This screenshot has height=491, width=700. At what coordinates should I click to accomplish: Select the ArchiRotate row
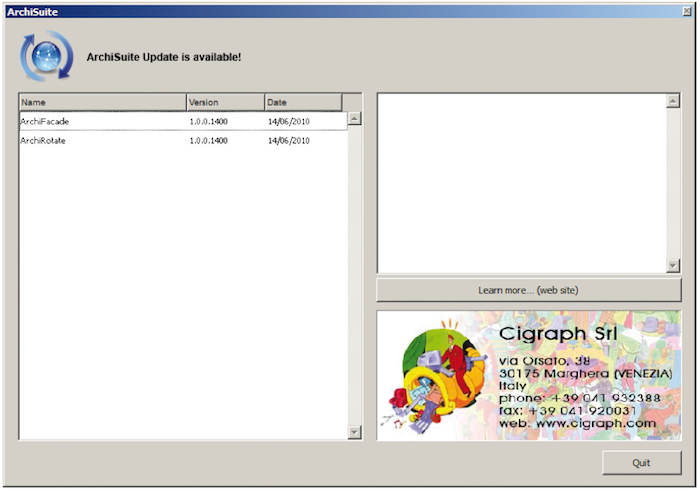(x=183, y=141)
